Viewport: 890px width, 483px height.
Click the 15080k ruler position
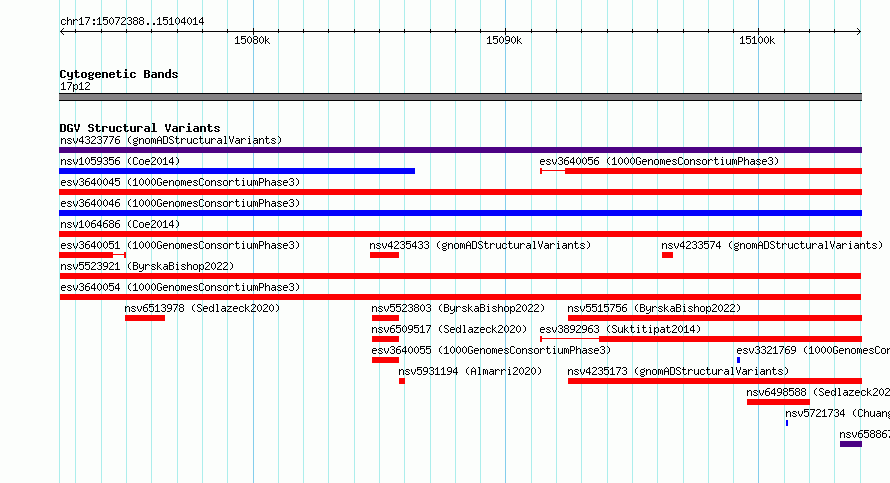click(252, 40)
